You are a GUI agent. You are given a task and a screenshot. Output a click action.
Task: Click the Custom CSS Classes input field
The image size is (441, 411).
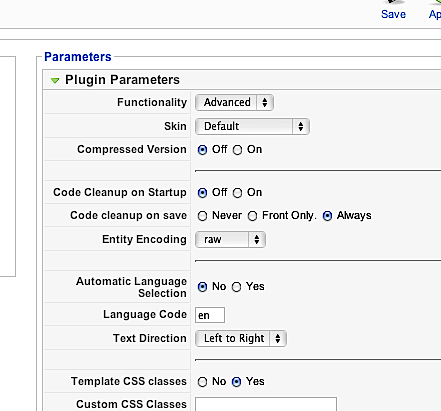pos(266,404)
